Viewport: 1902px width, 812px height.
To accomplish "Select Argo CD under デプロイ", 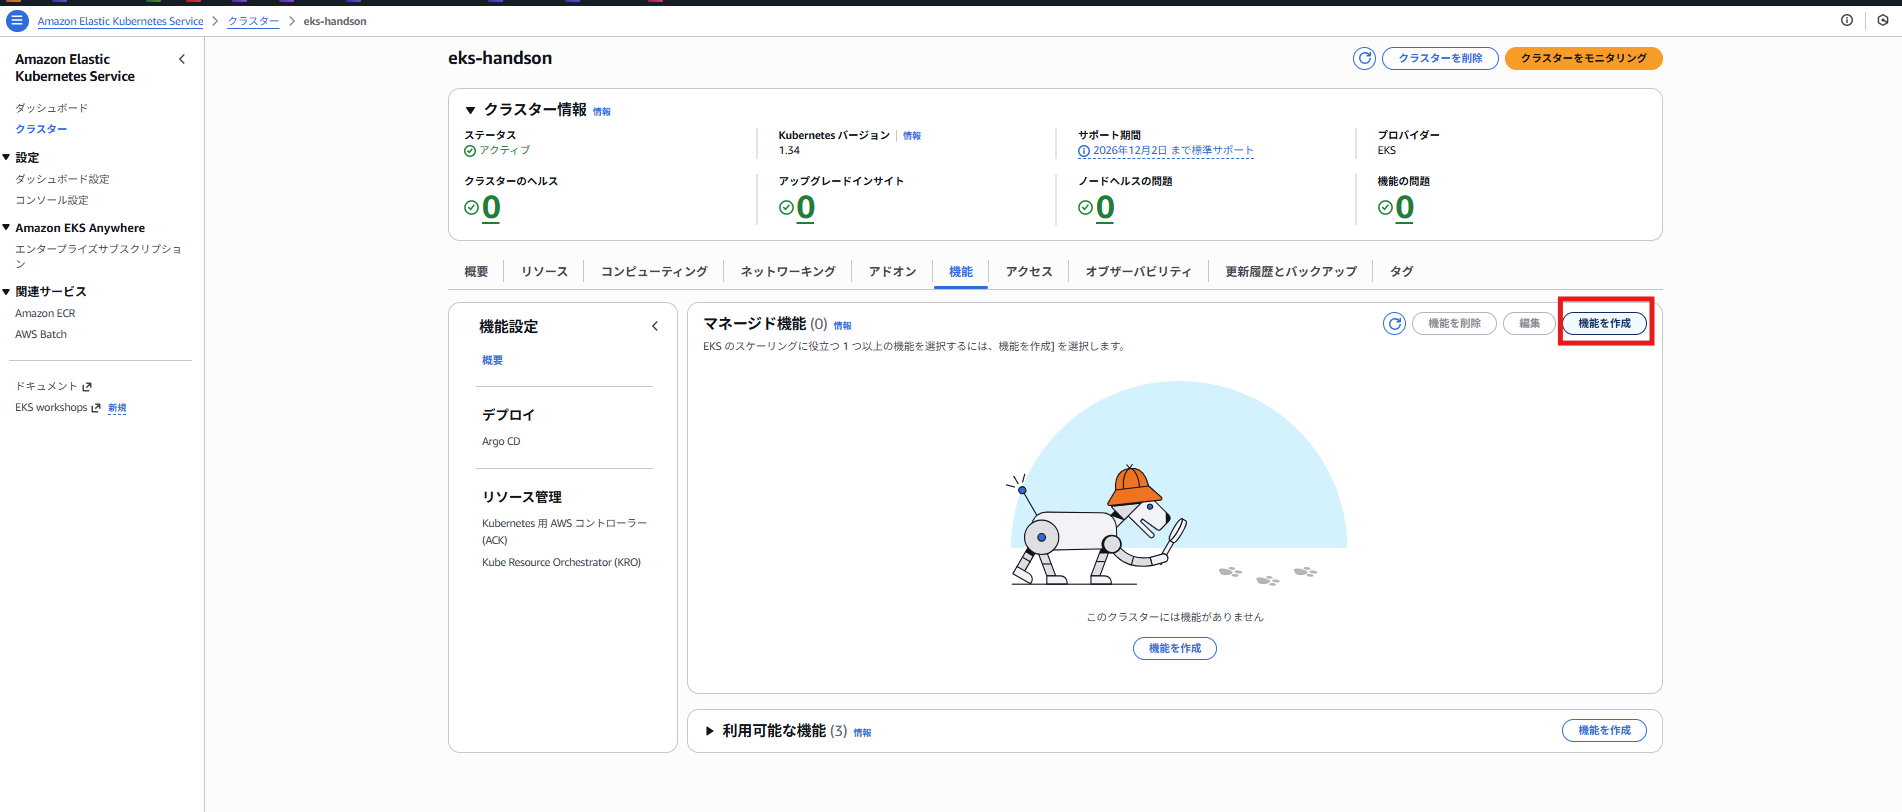I will click(x=501, y=441).
